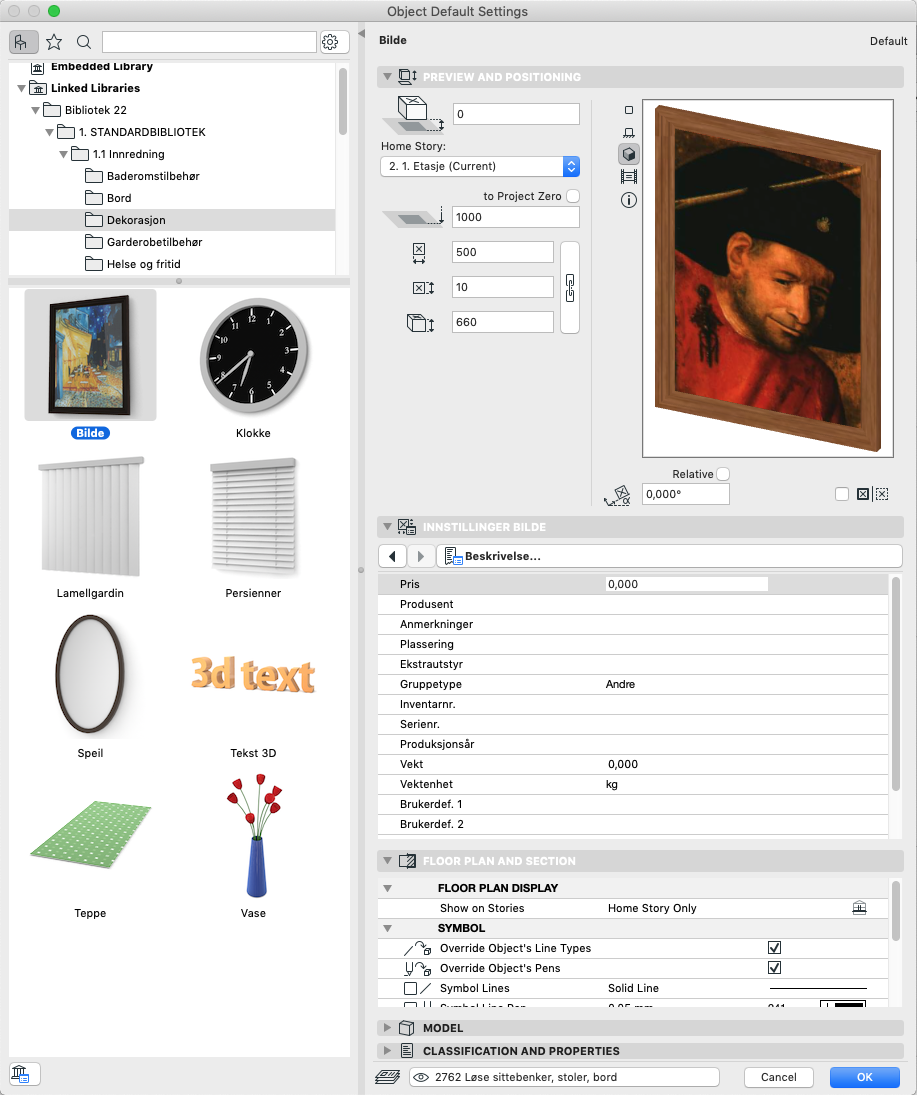This screenshot has width=917, height=1095.
Task: Show favorites with the star icon
Action: [54, 43]
